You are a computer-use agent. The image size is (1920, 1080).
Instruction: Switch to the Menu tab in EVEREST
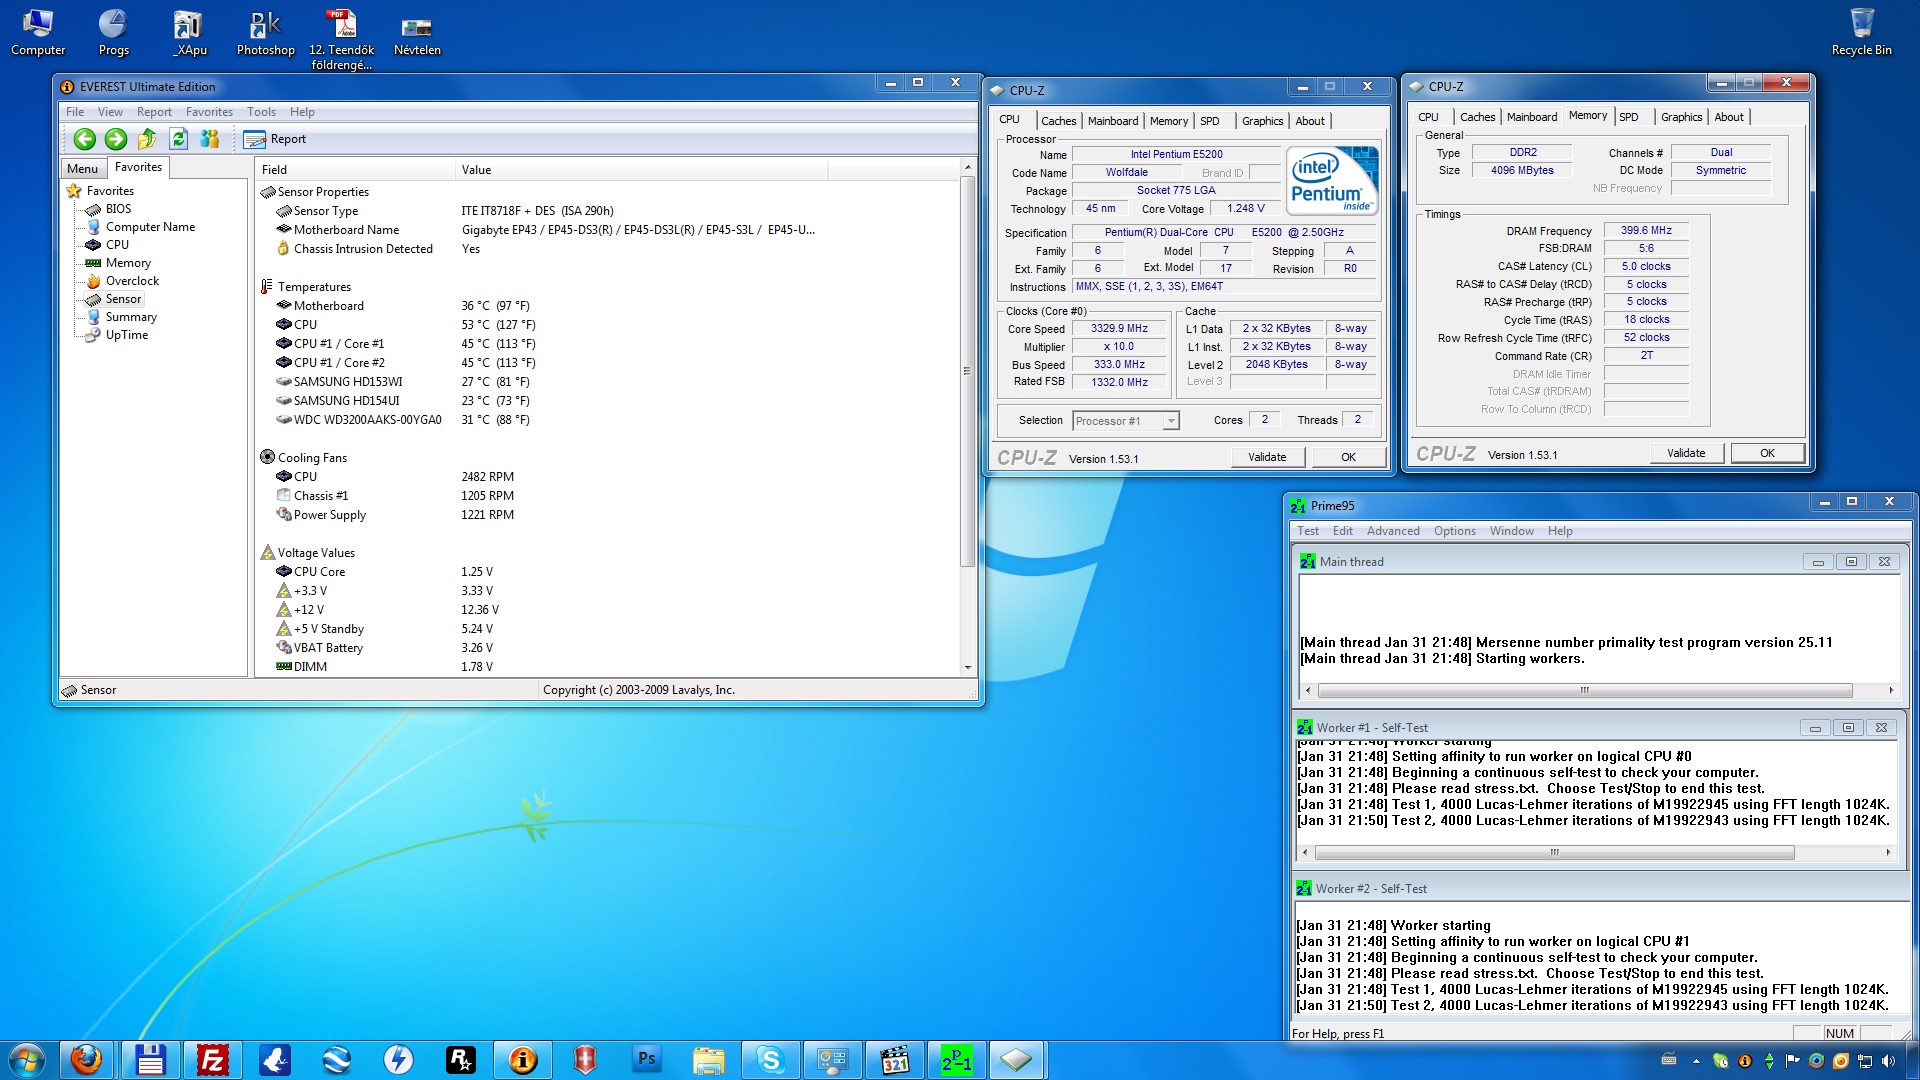(x=83, y=168)
